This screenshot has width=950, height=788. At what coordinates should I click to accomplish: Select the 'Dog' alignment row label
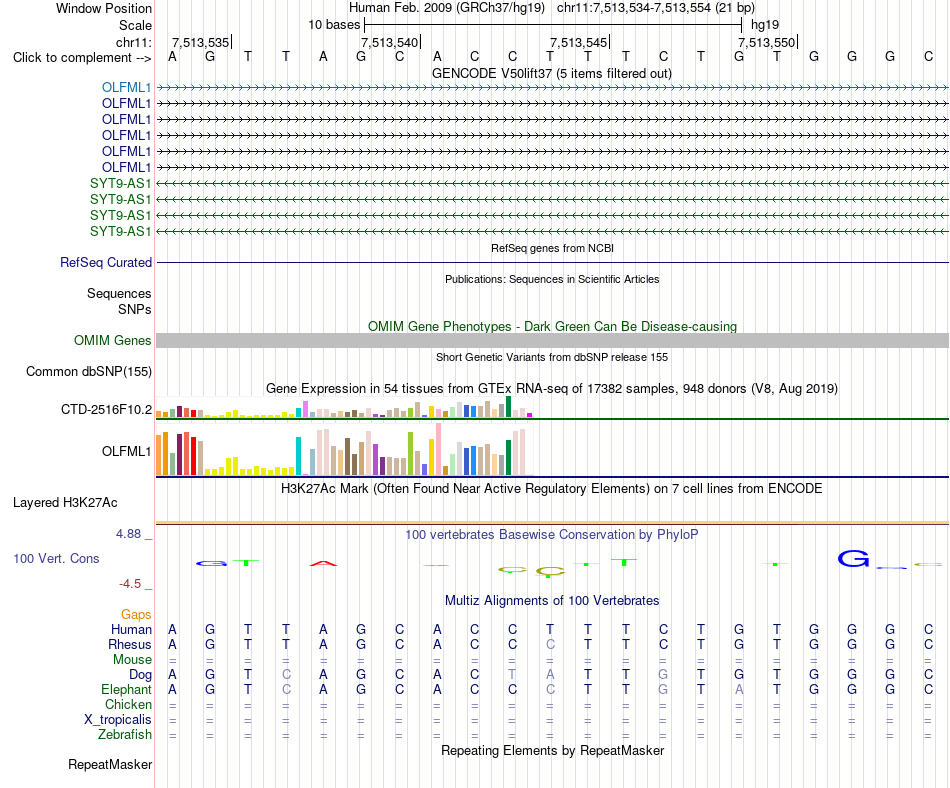[x=140, y=675]
